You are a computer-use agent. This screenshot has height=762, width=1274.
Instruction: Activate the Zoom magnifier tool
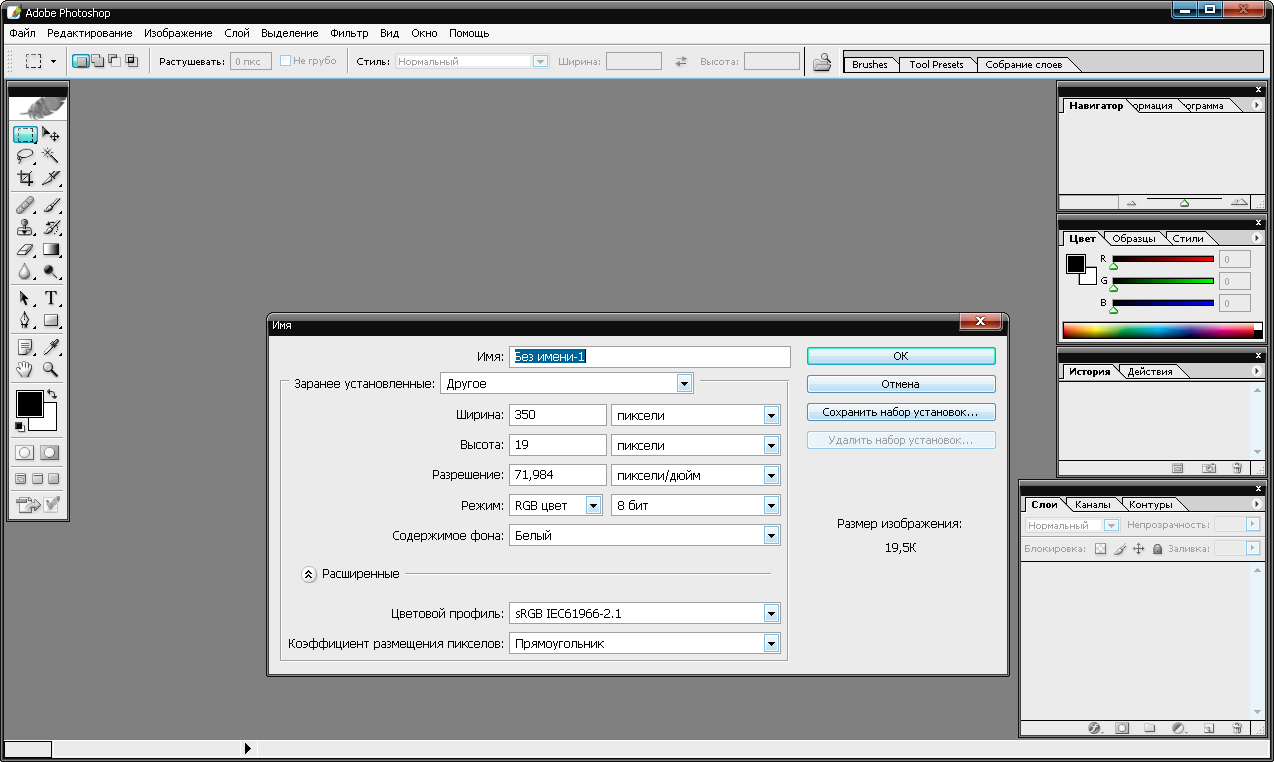(50, 369)
